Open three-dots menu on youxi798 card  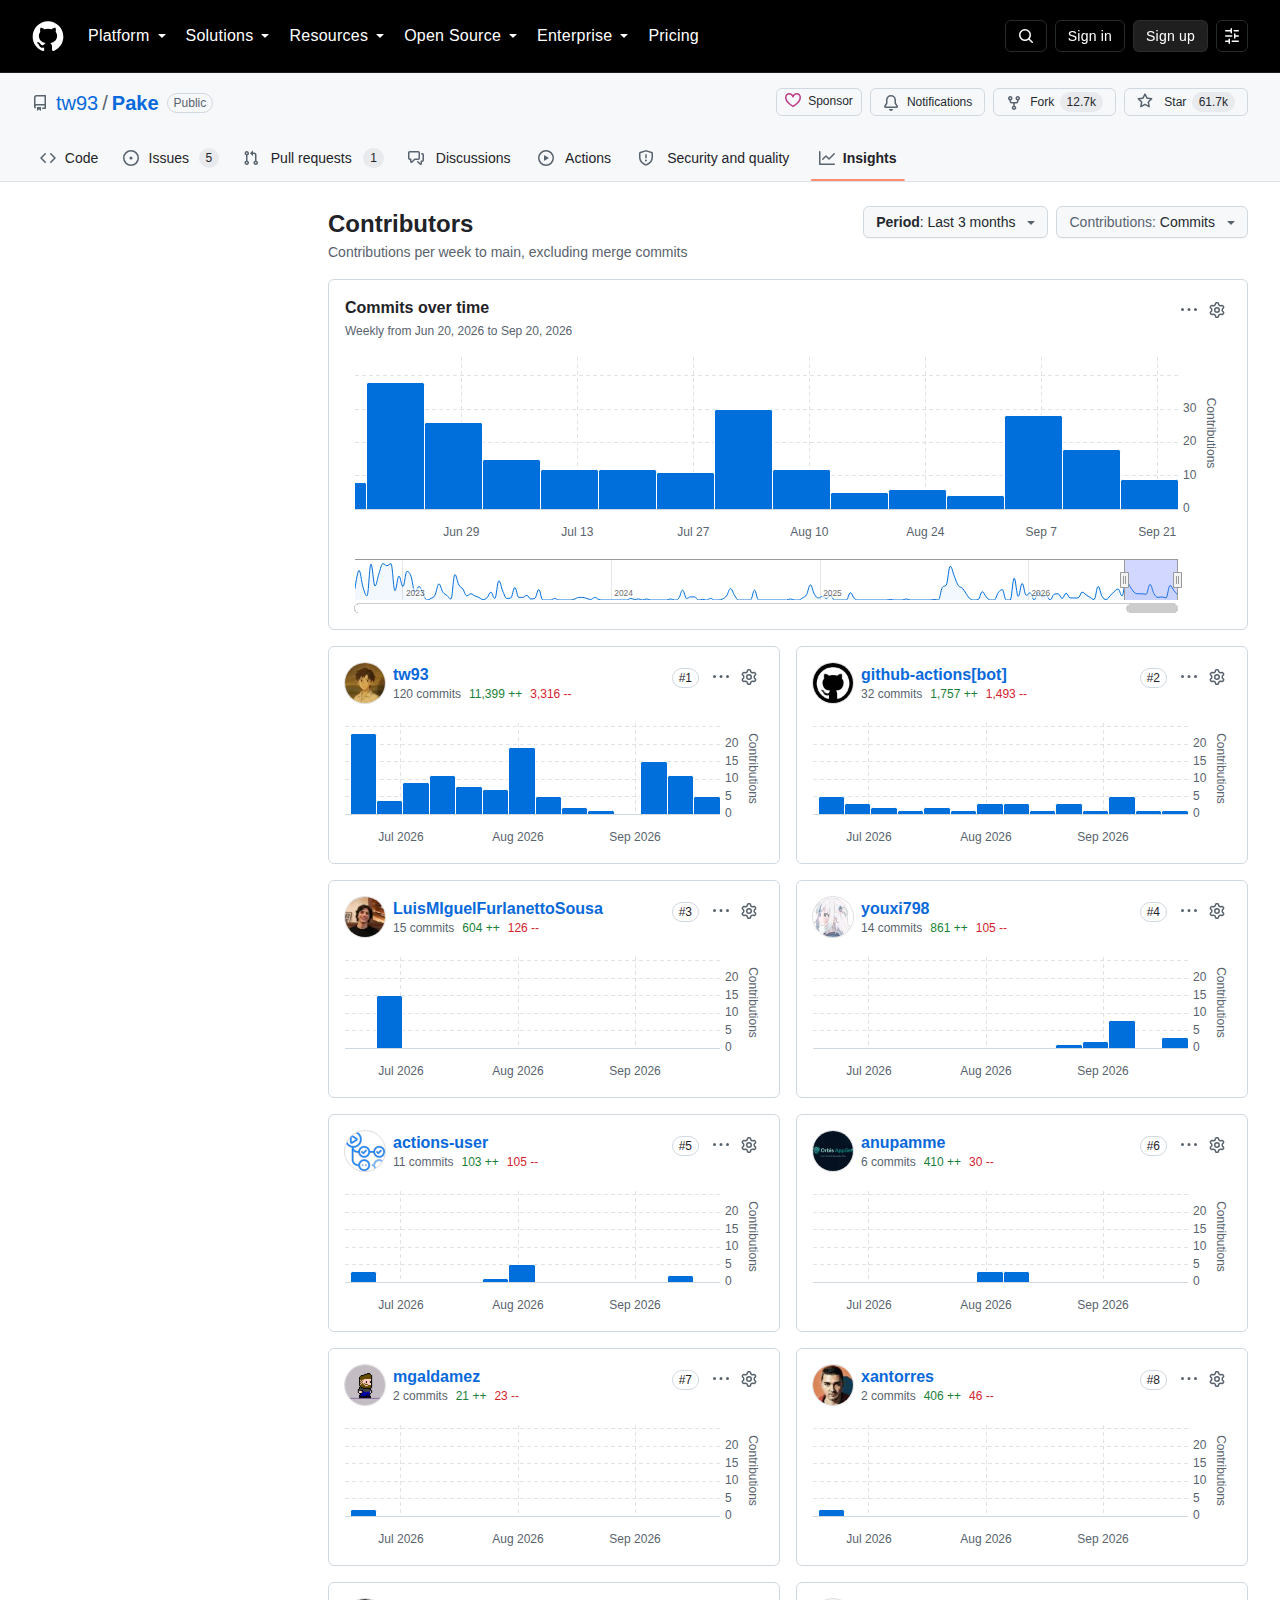click(1189, 911)
